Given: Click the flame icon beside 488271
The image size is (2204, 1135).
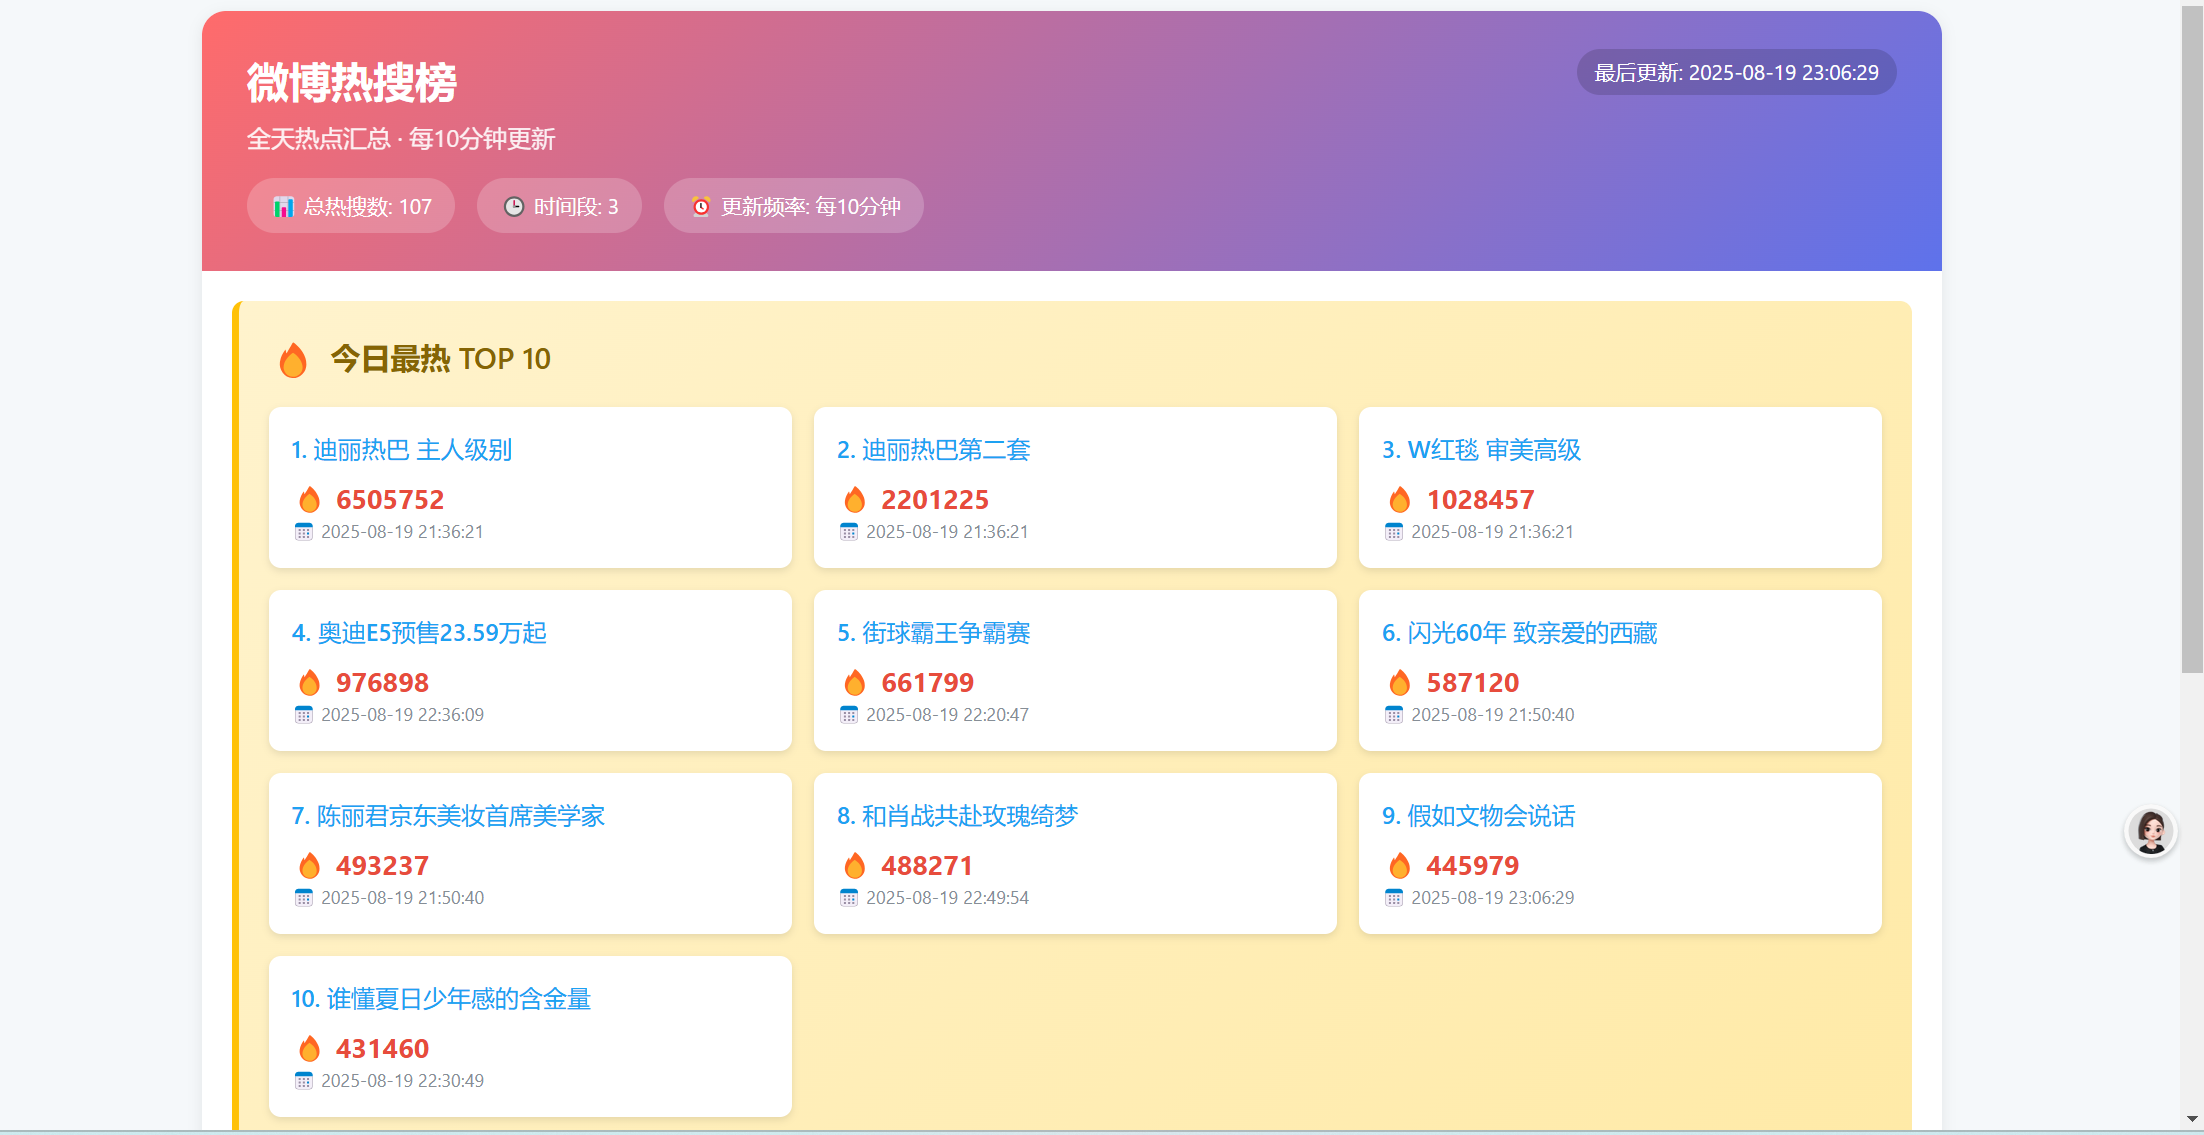Looking at the screenshot, I should pyautogui.click(x=855, y=866).
